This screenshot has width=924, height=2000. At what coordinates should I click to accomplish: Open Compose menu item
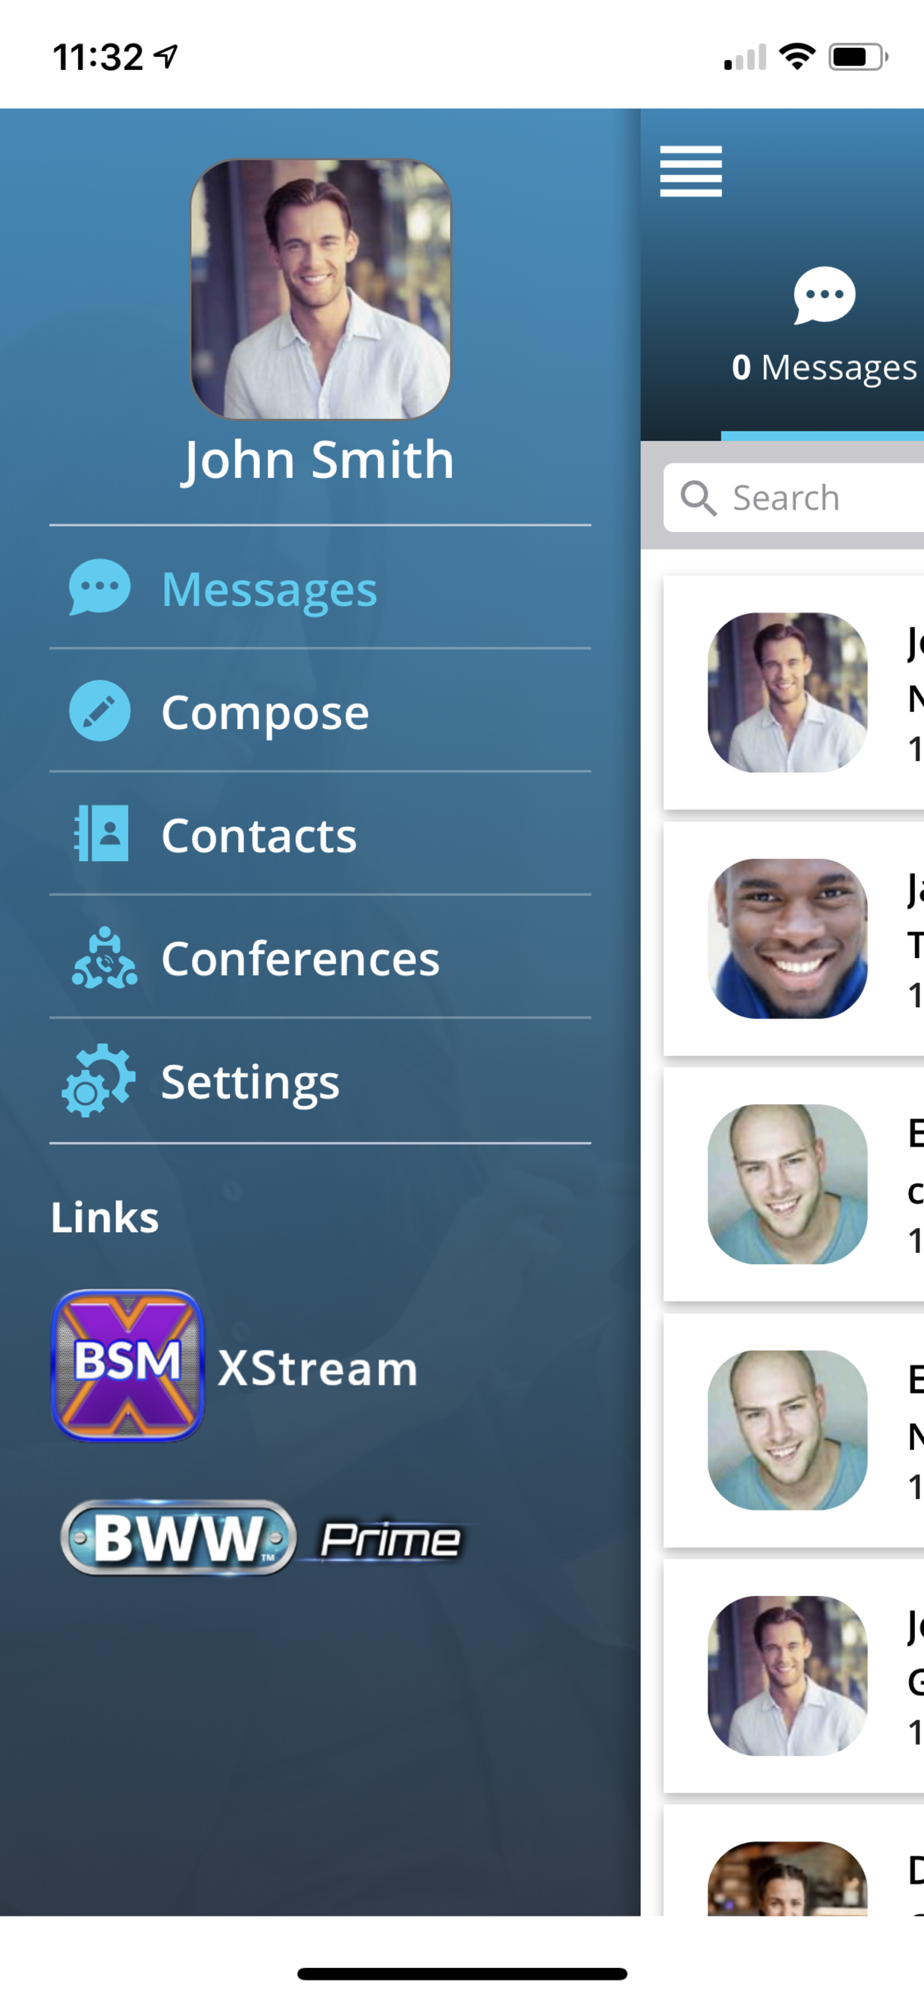pos(320,711)
